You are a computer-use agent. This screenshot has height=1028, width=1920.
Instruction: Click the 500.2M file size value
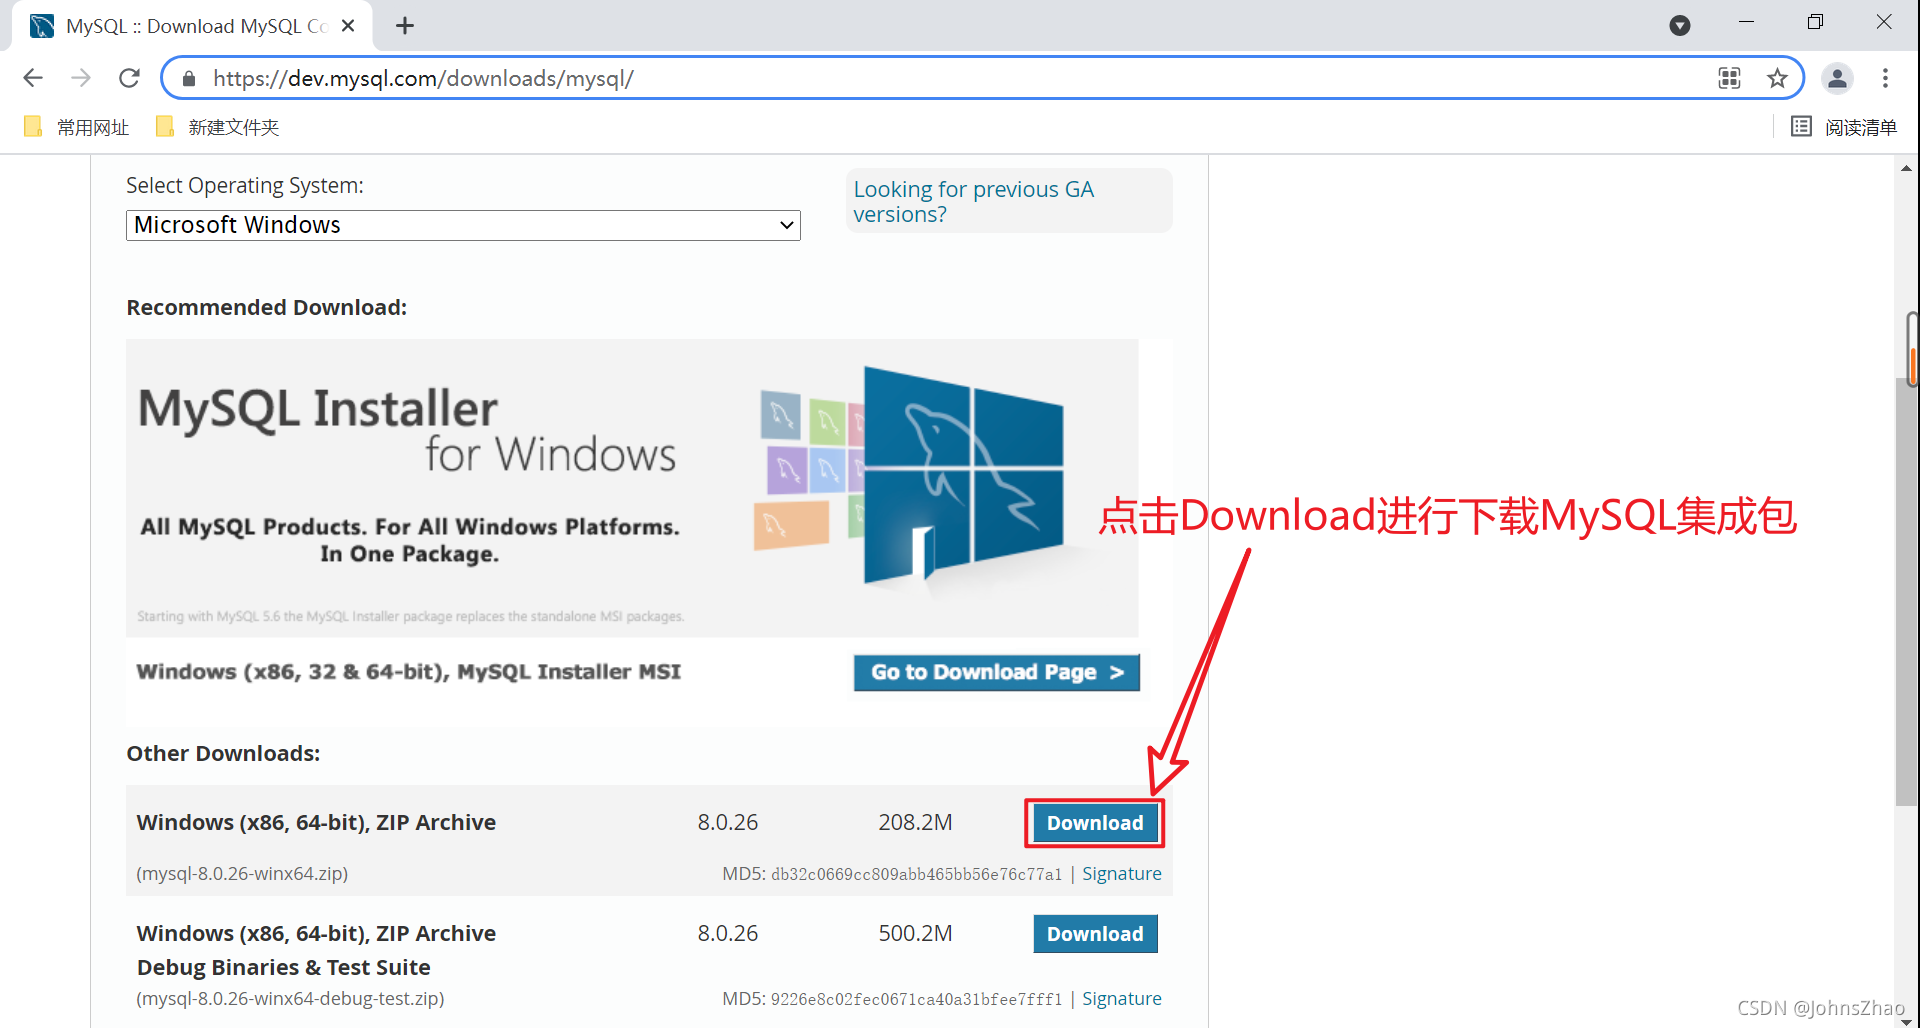(x=915, y=933)
